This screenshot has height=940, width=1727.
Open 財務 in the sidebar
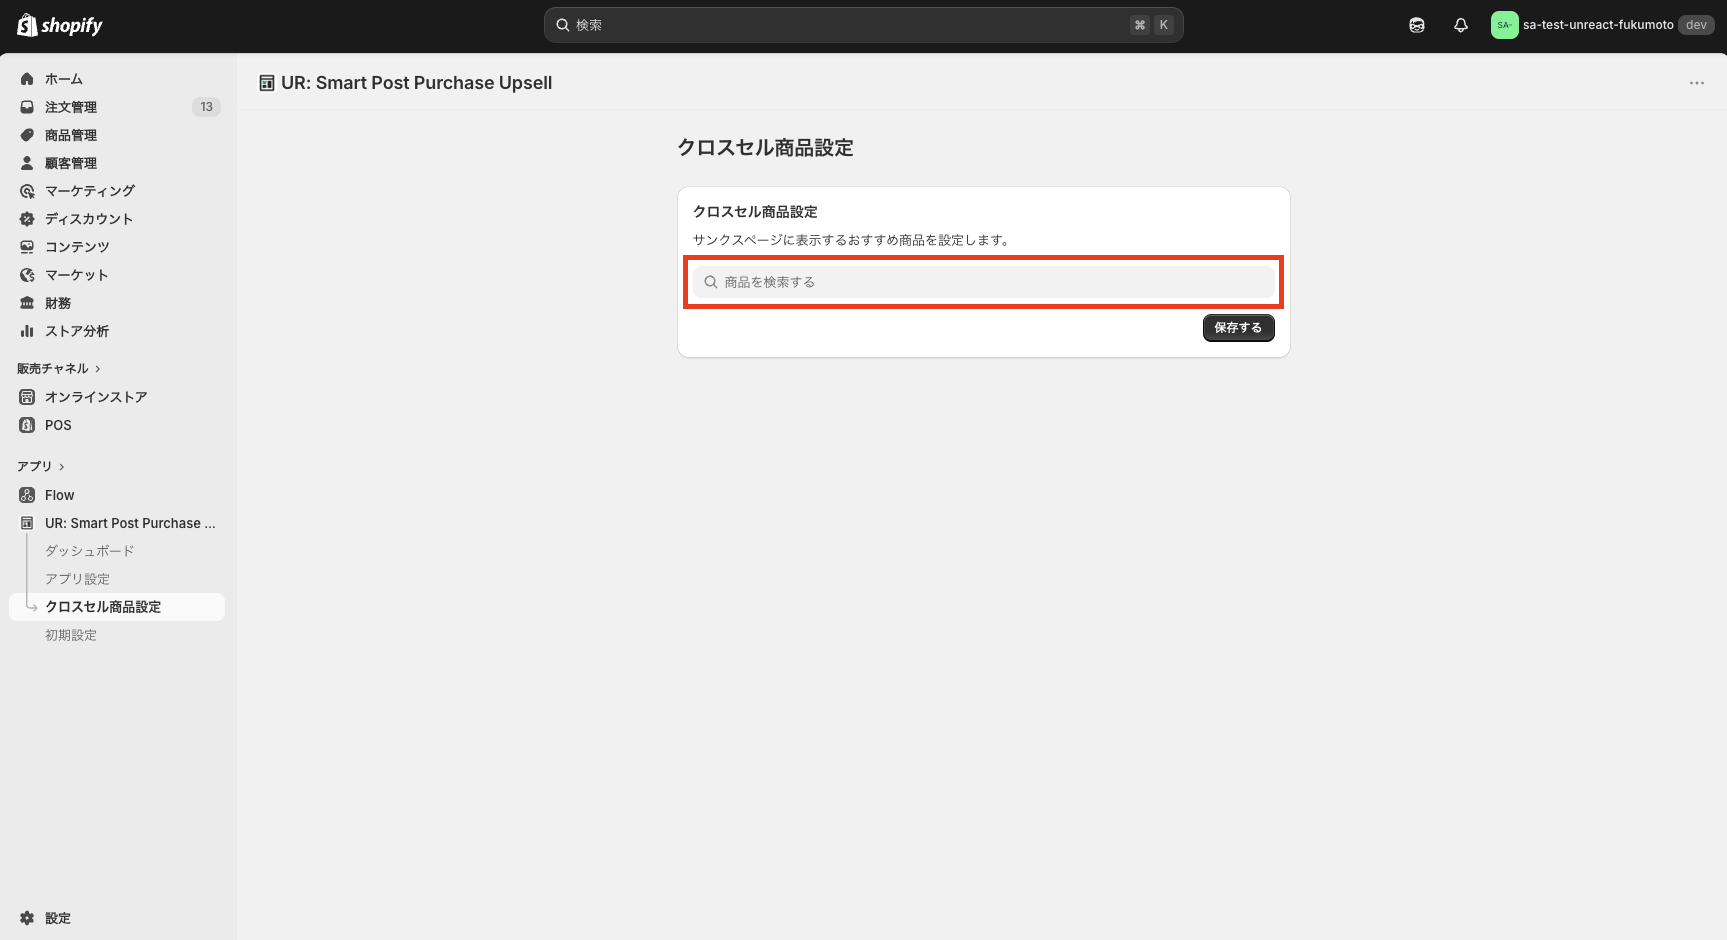[117, 303]
